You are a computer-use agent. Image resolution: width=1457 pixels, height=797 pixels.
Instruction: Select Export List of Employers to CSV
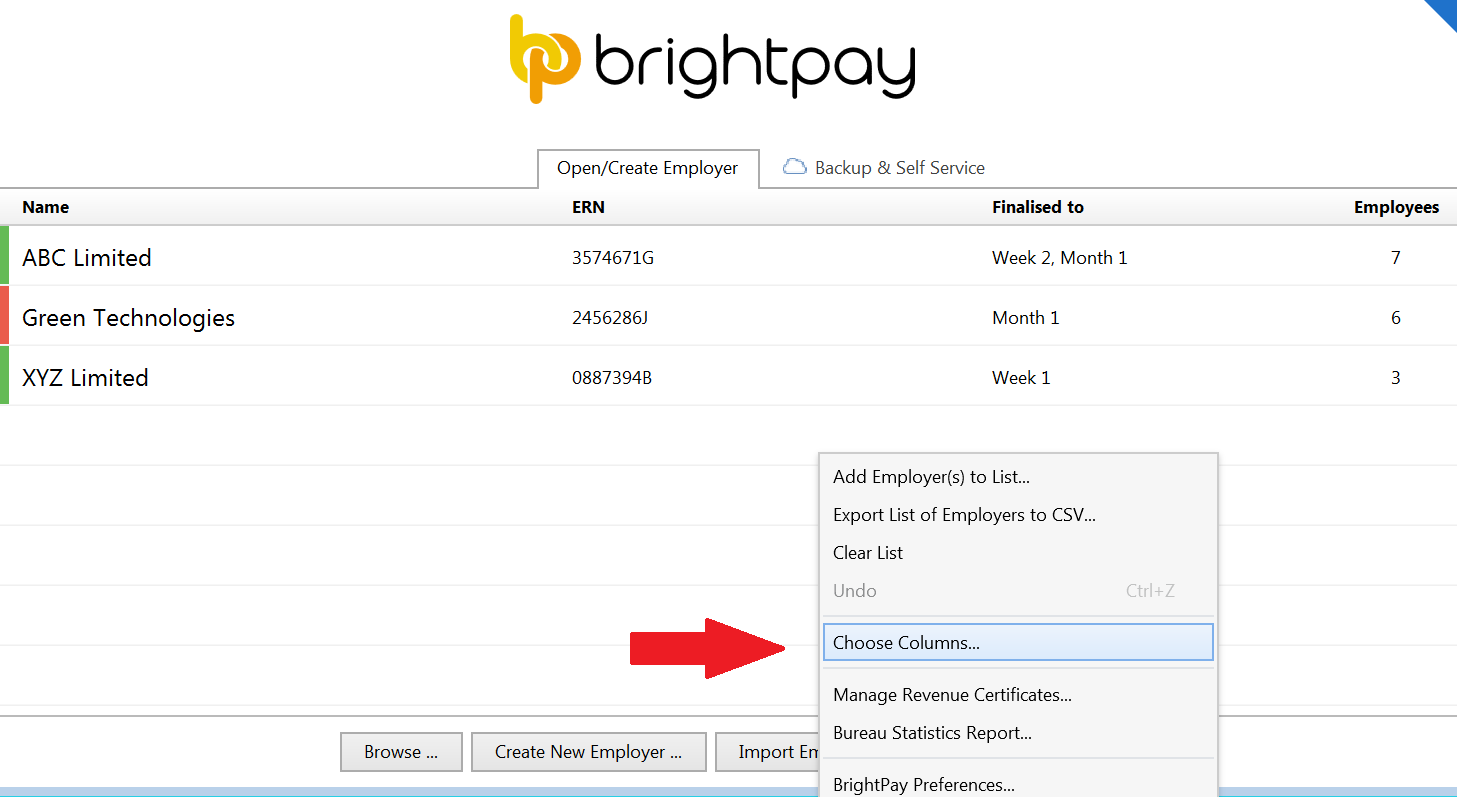(1018, 515)
